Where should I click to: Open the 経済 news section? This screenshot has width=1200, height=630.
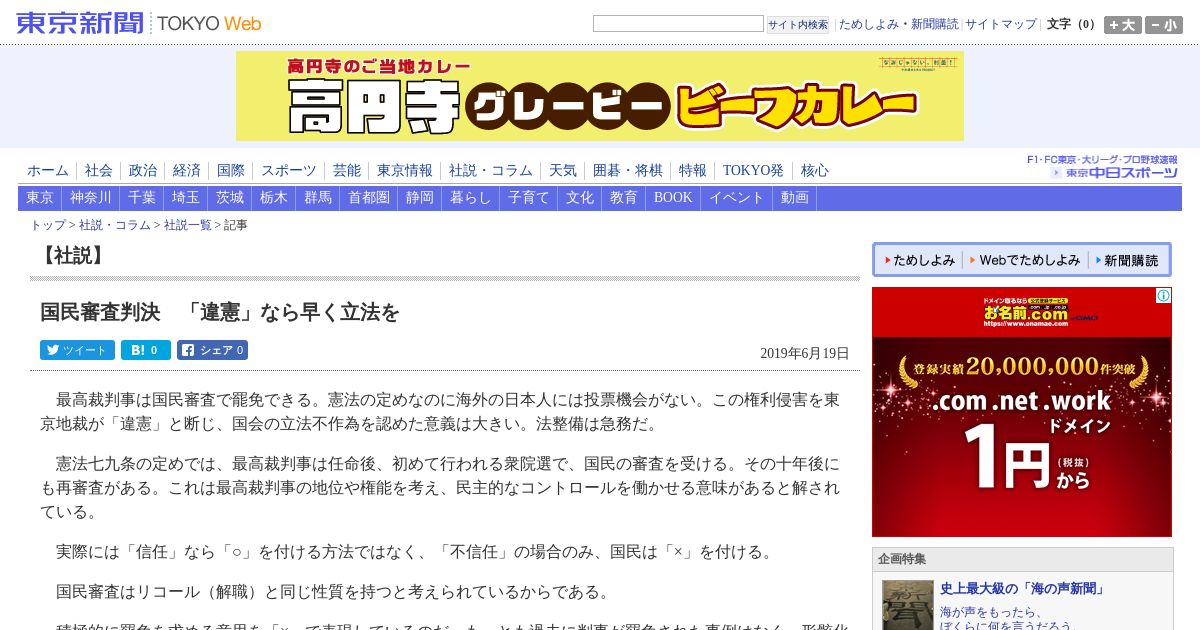pyautogui.click(x=186, y=170)
